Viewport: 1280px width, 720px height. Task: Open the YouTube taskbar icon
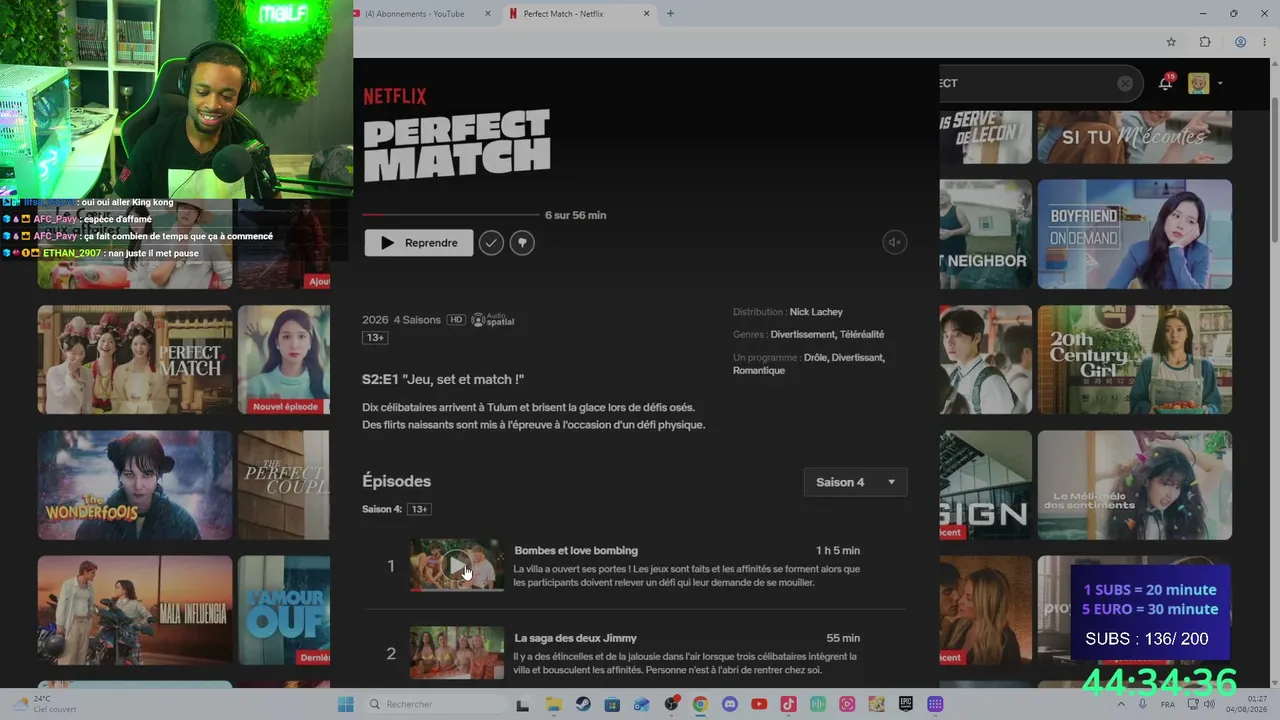(x=759, y=704)
